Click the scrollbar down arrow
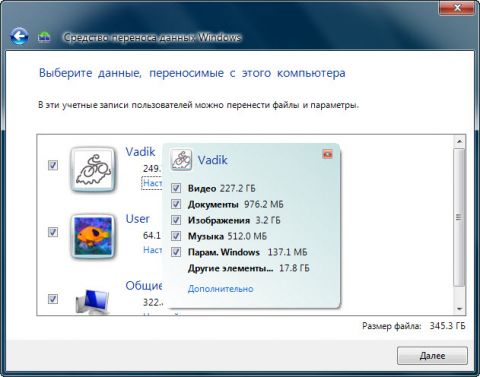Screen dimensions: 480x377 [460, 309]
